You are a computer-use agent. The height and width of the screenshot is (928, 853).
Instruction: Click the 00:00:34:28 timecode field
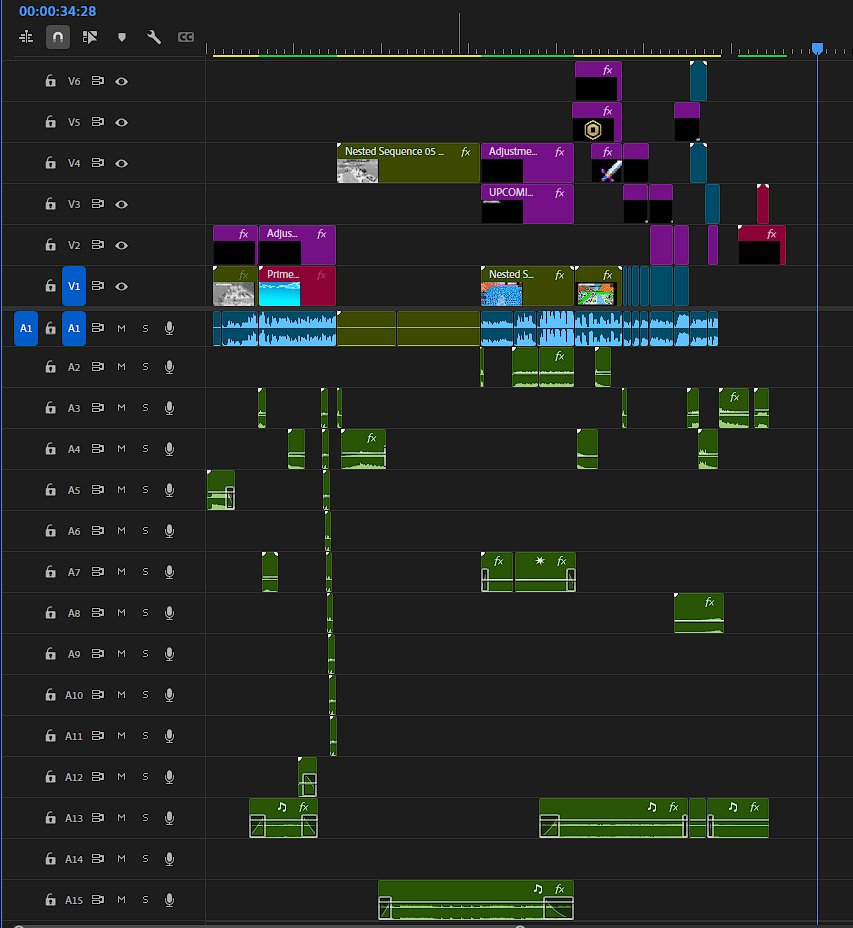(57, 11)
